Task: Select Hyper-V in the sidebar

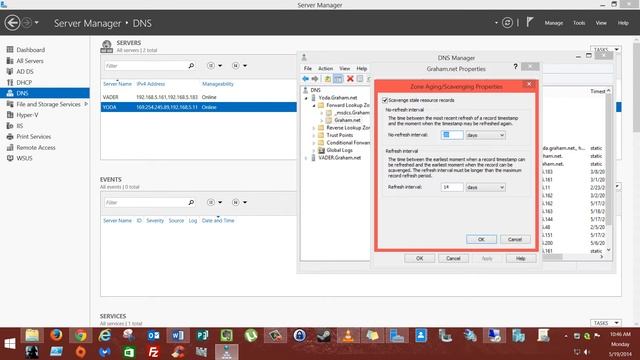Action: point(27,115)
